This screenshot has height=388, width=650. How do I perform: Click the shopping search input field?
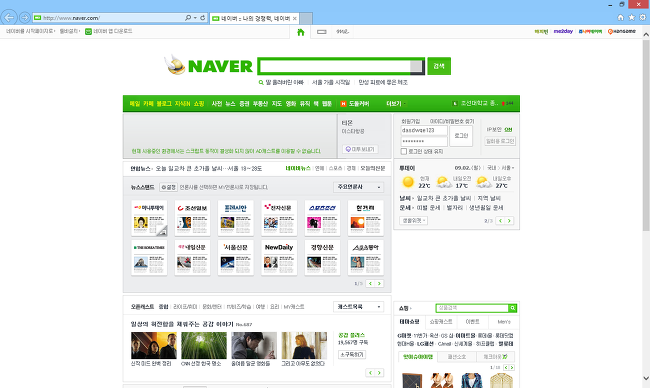472,308
